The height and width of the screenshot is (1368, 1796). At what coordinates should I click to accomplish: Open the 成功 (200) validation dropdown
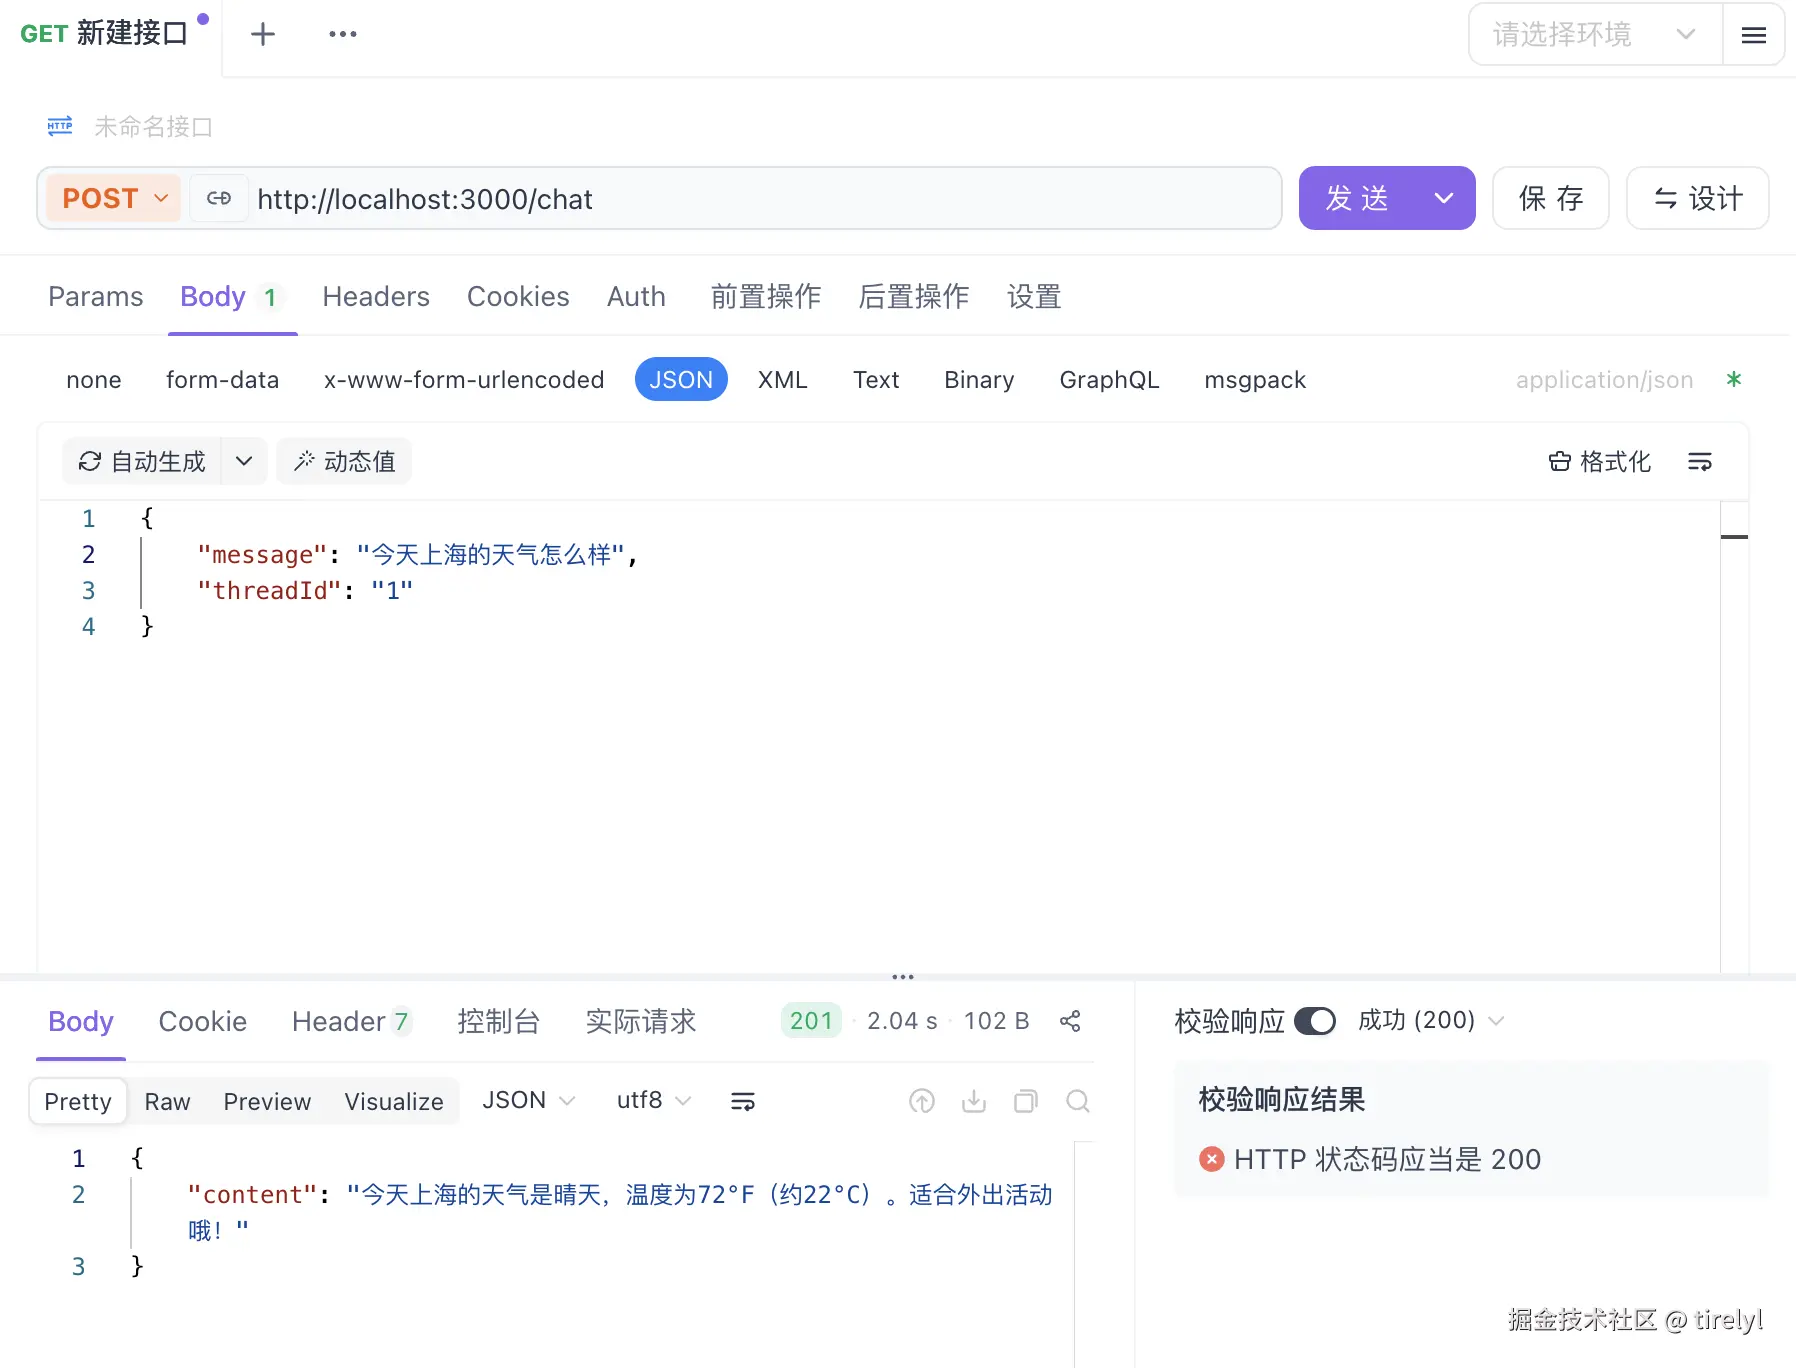(x=1430, y=1020)
